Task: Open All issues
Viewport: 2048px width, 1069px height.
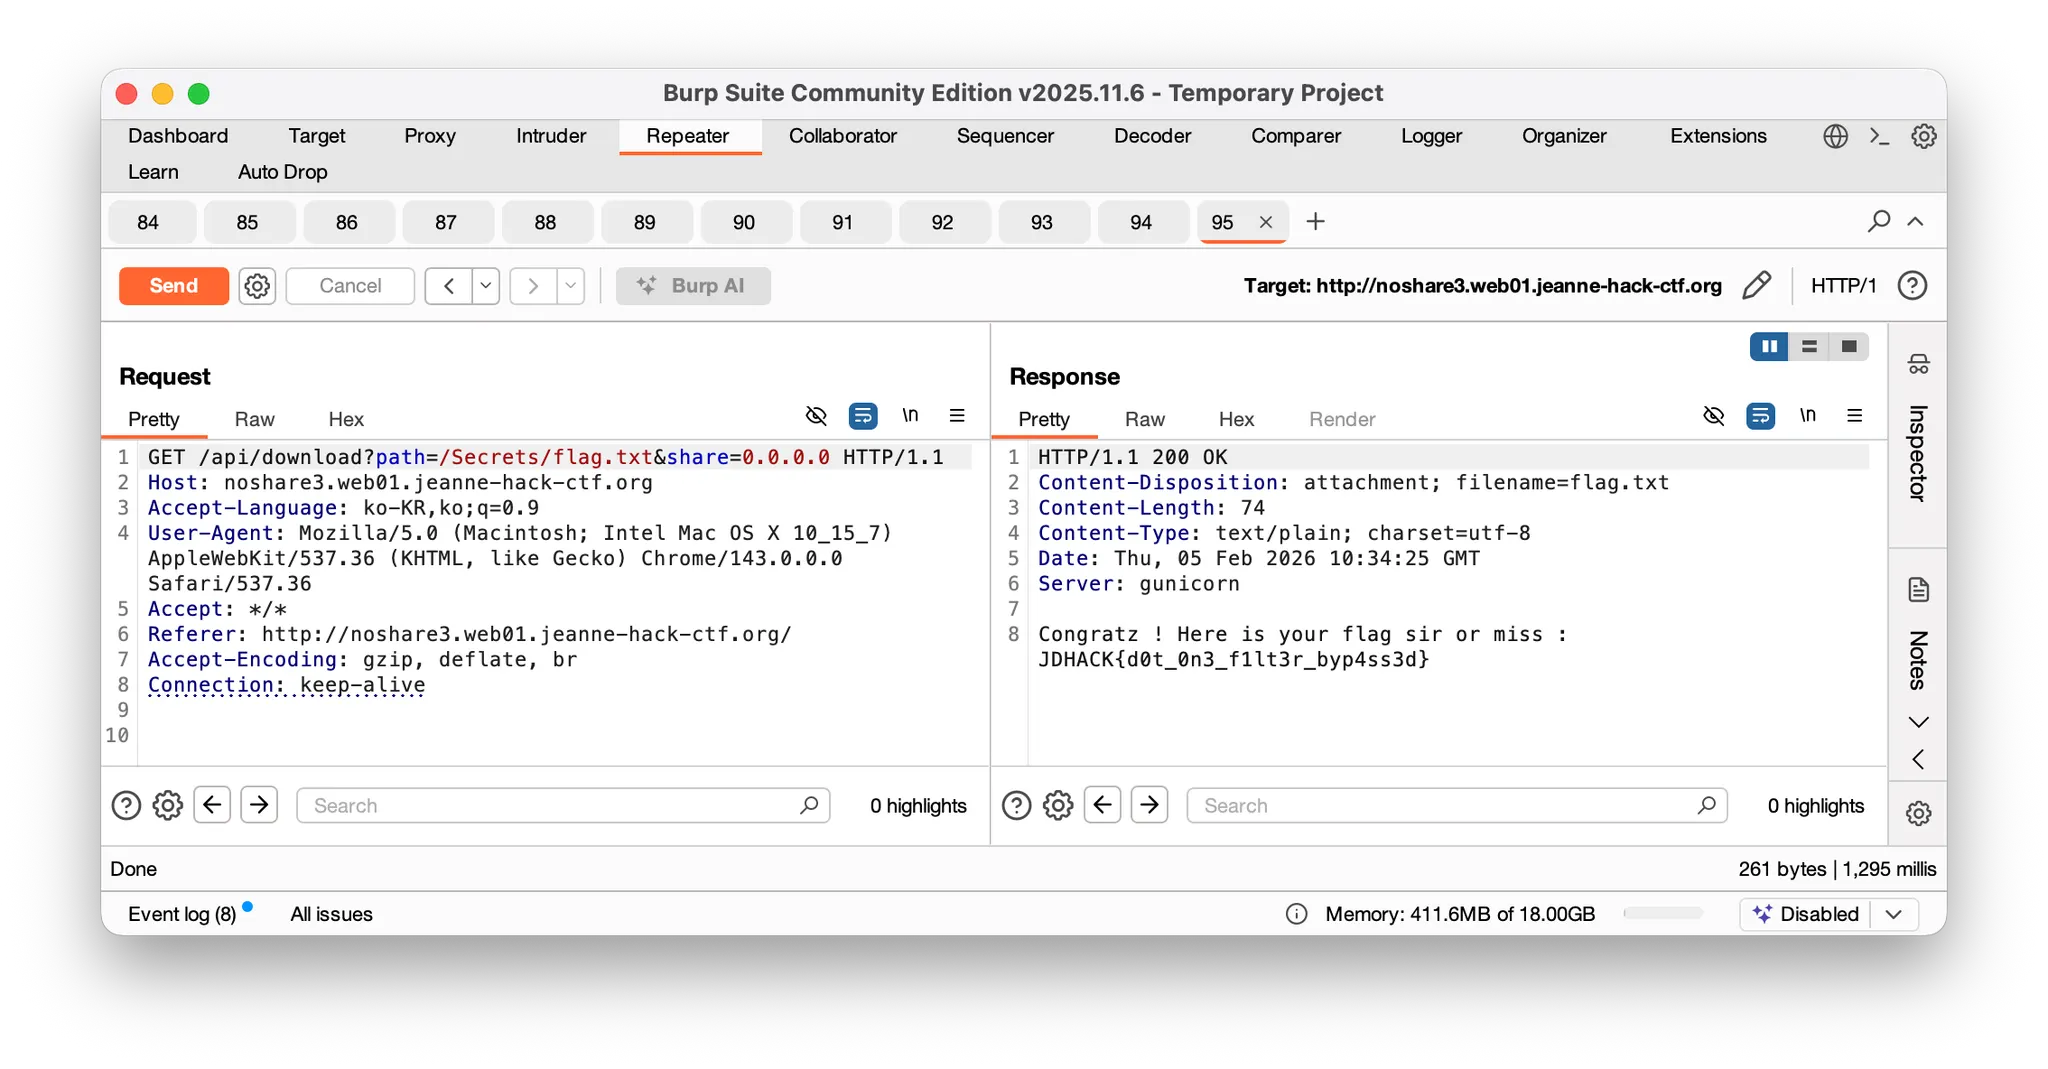Action: [331, 914]
